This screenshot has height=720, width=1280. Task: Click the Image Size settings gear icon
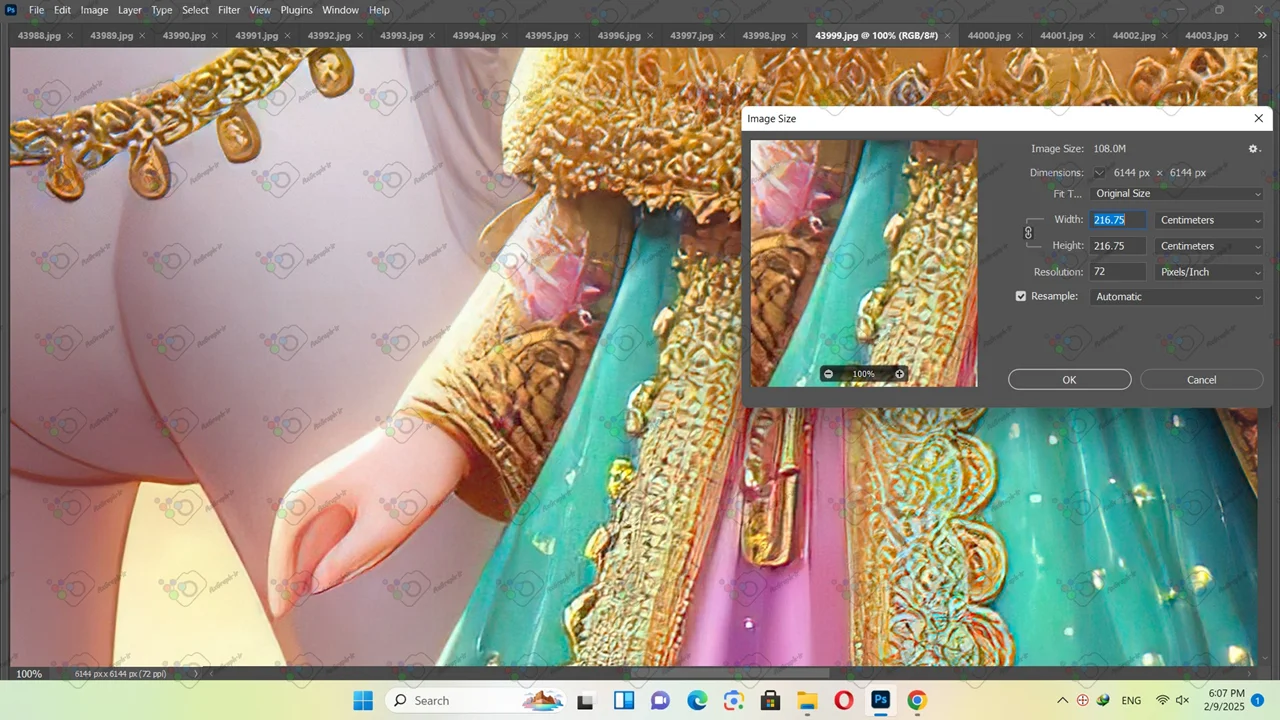[1253, 149]
